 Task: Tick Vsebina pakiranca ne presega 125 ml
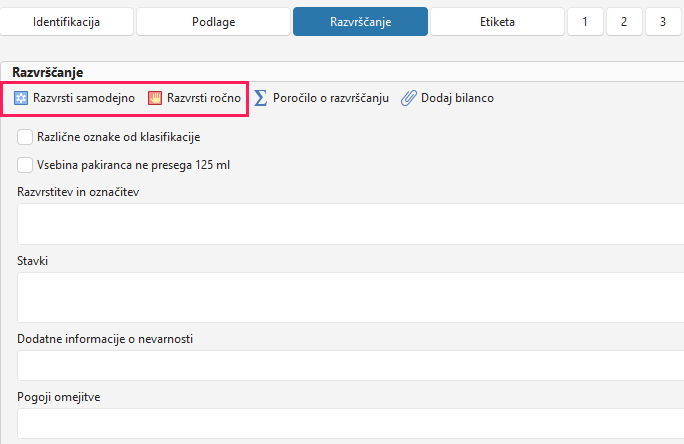pyautogui.click(x=25, y=165)
